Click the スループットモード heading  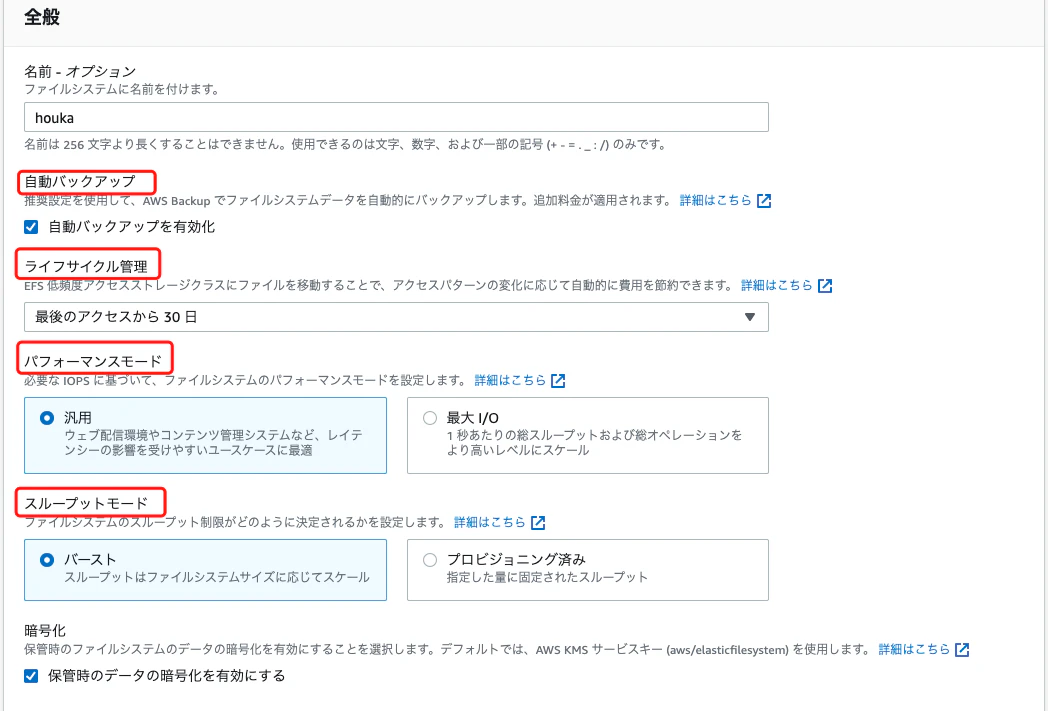pos(86,503)
